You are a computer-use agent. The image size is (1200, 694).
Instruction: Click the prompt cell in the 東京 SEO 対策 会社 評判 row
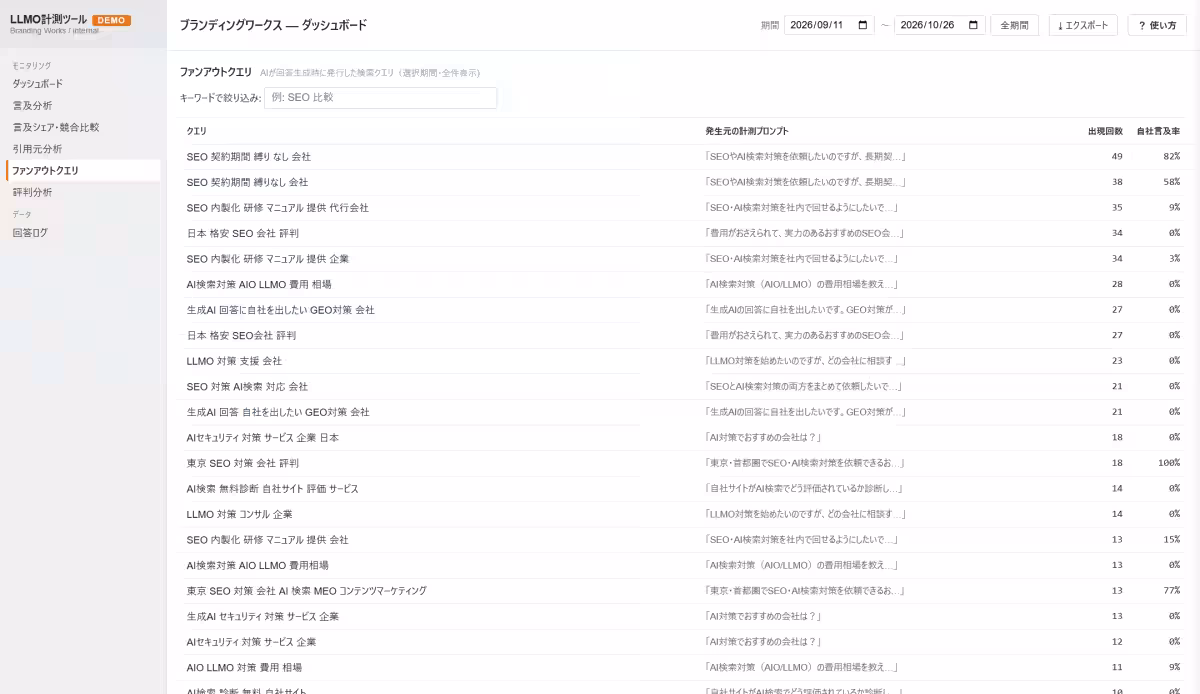click(x=804, y=463)
